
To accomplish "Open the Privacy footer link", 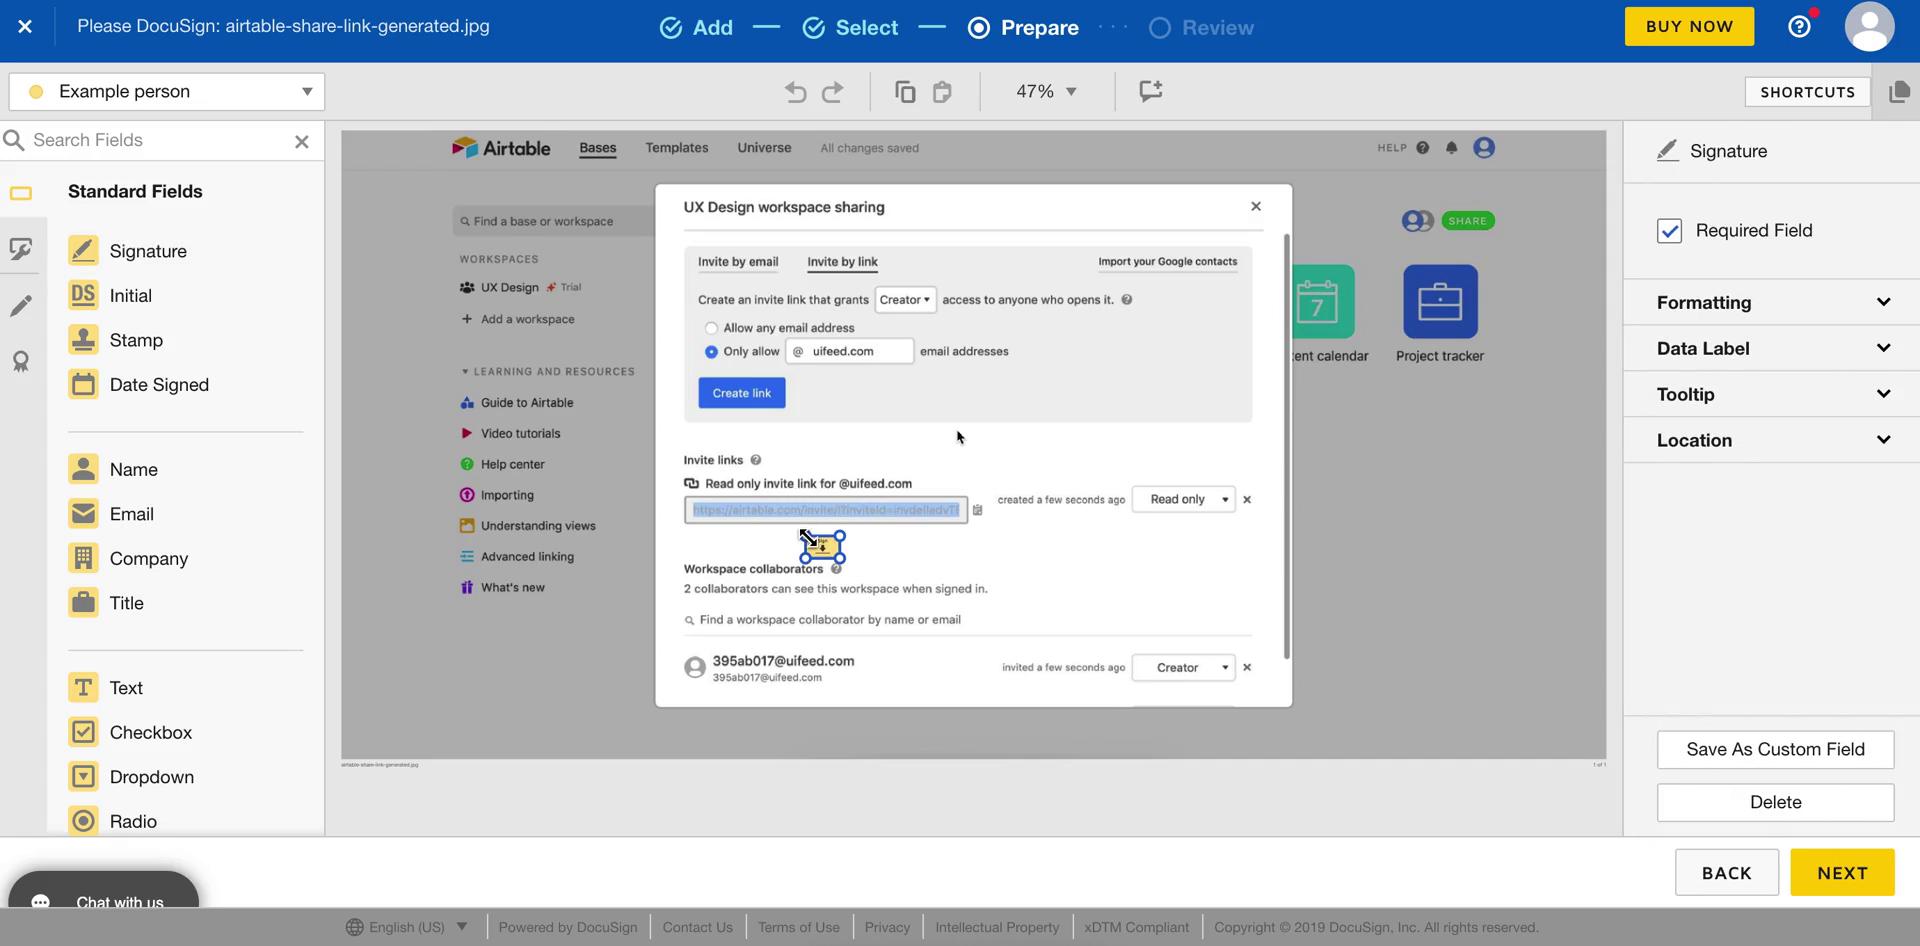I will [887, 927].
